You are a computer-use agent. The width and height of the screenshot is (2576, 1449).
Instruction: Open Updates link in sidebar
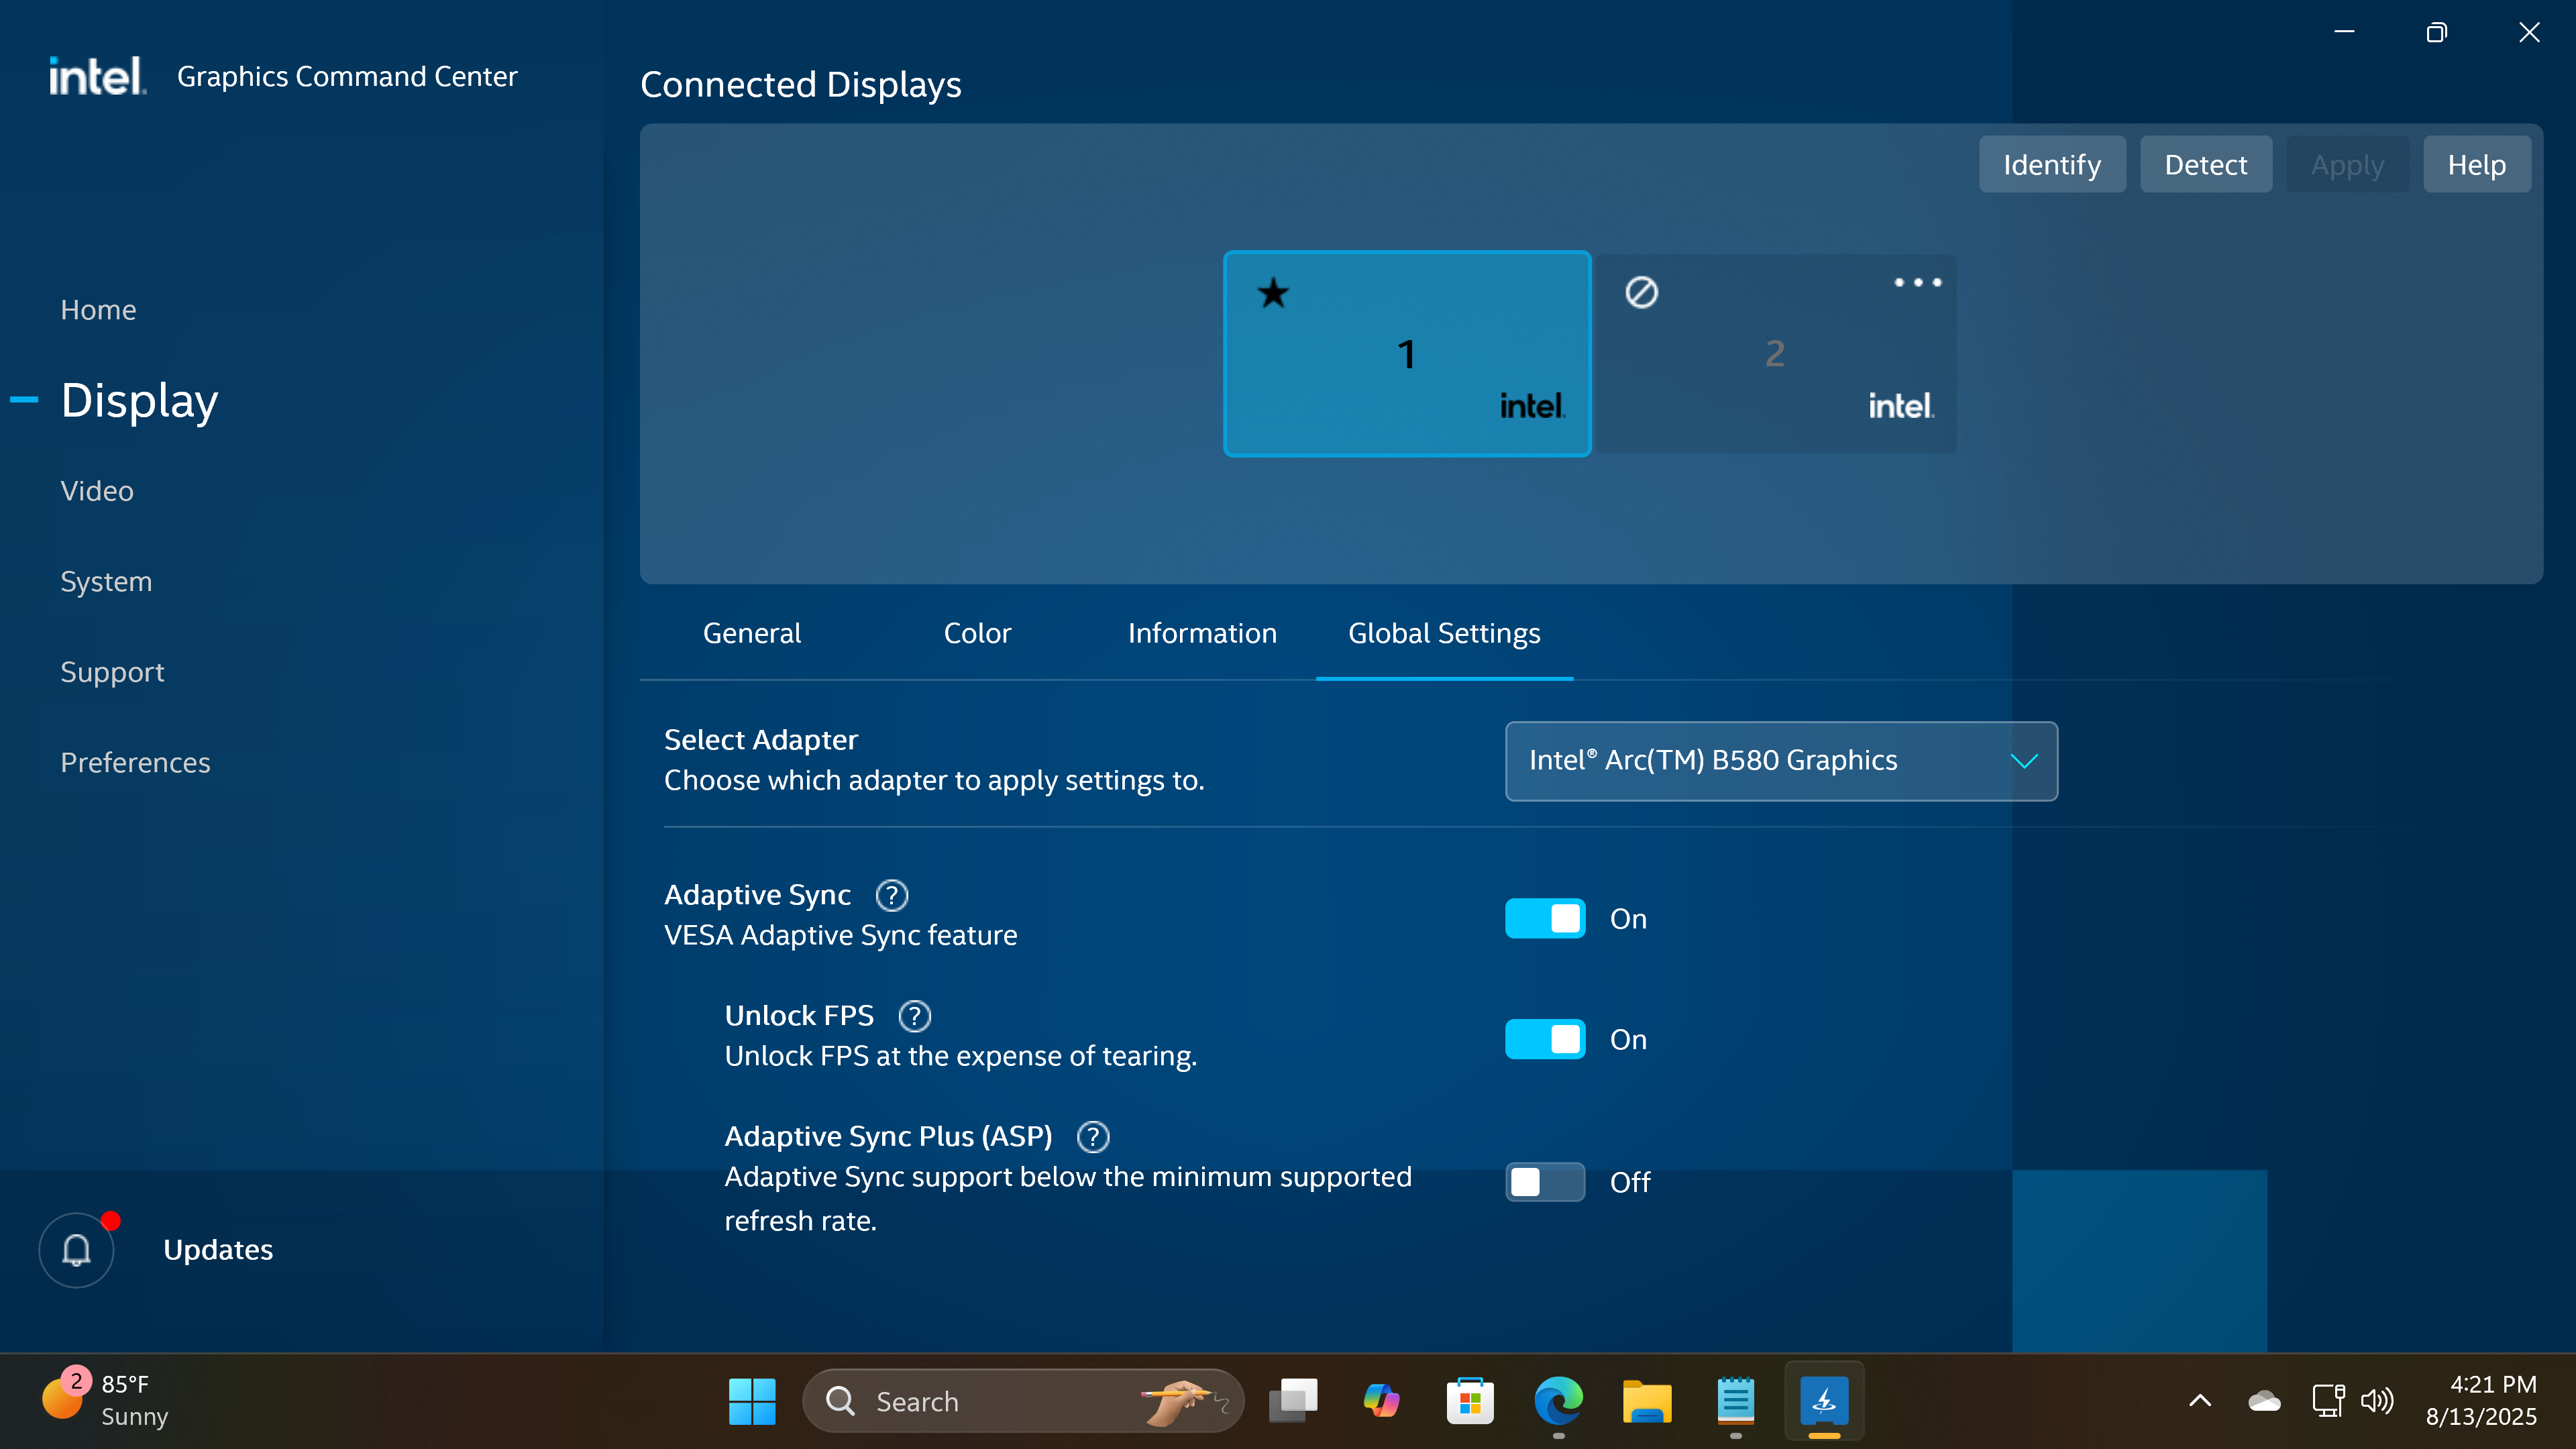tap(218, 1249)
